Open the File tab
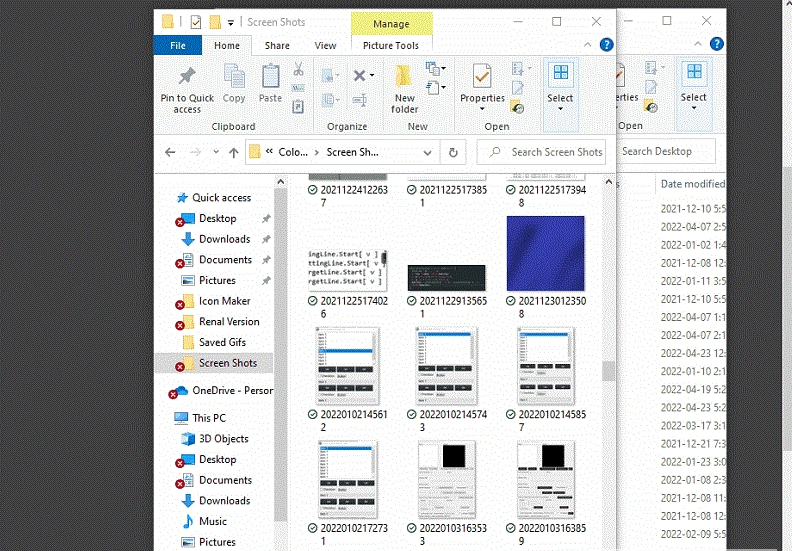The image size is (792, 551). pyautogui.click(x=178, y=45)
